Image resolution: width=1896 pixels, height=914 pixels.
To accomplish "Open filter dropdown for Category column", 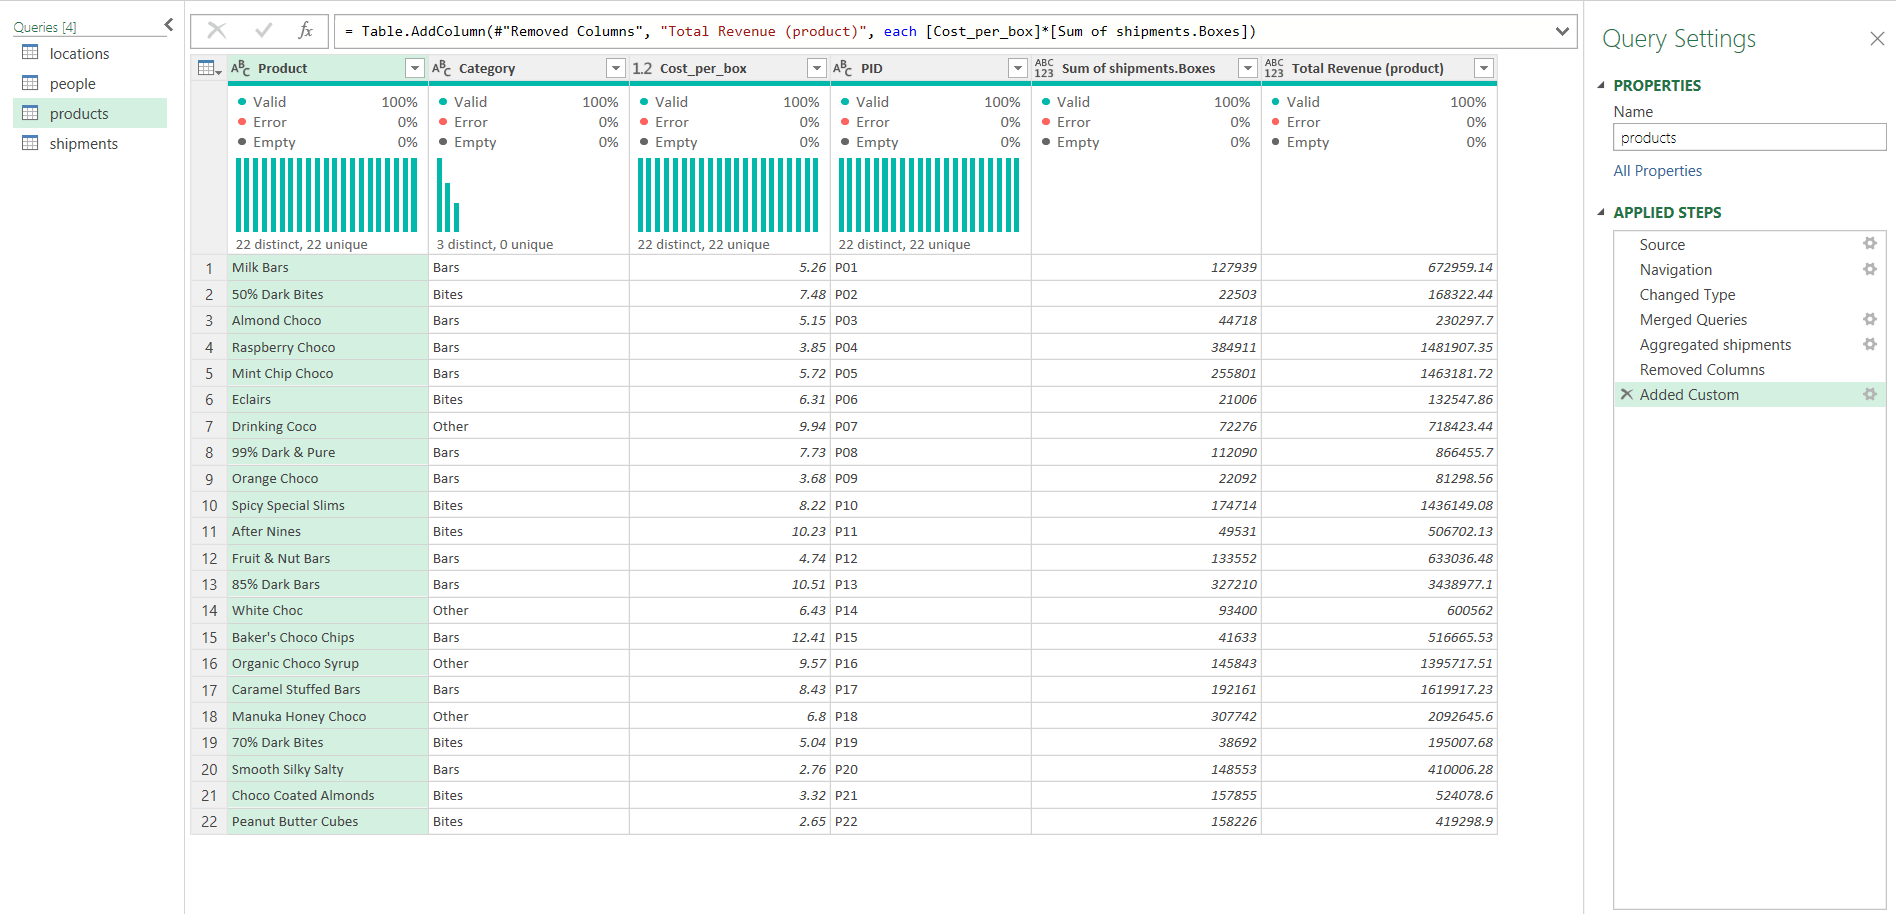I will 615,68.
